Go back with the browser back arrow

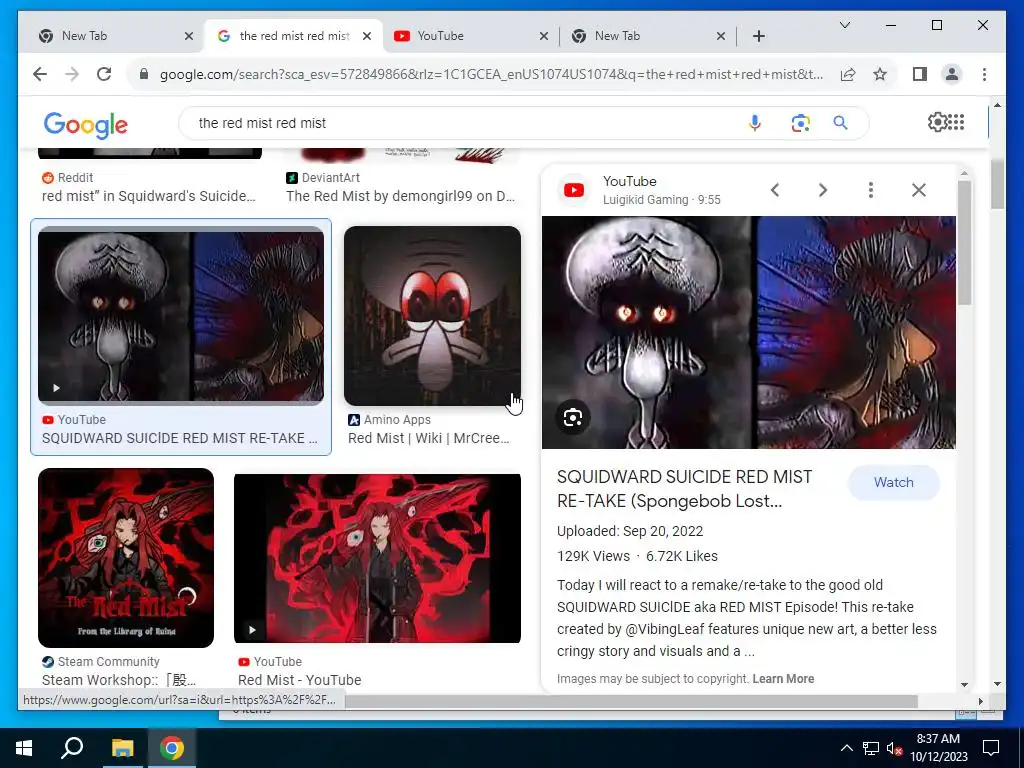click(40, 74)
